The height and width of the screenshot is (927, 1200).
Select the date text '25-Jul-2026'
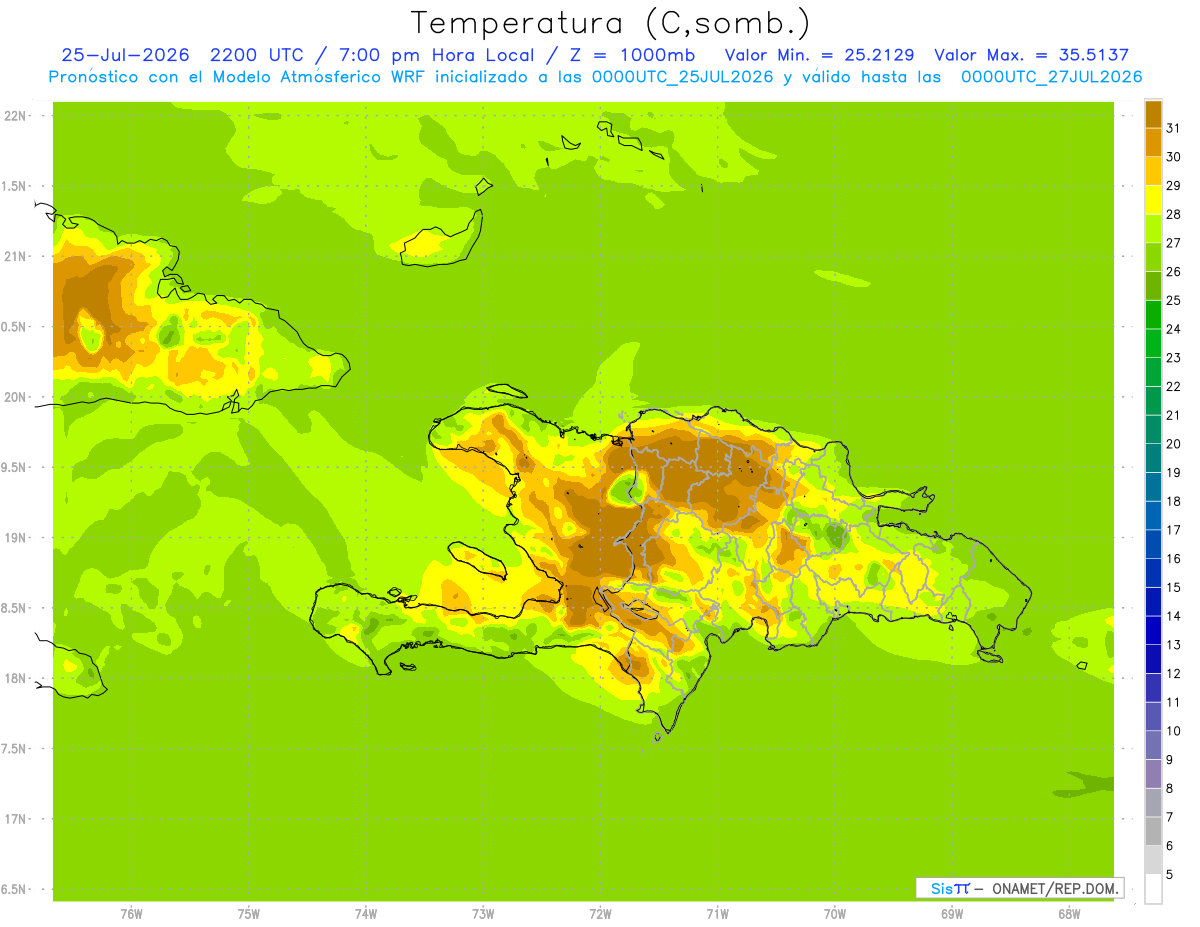coord(128,55)
